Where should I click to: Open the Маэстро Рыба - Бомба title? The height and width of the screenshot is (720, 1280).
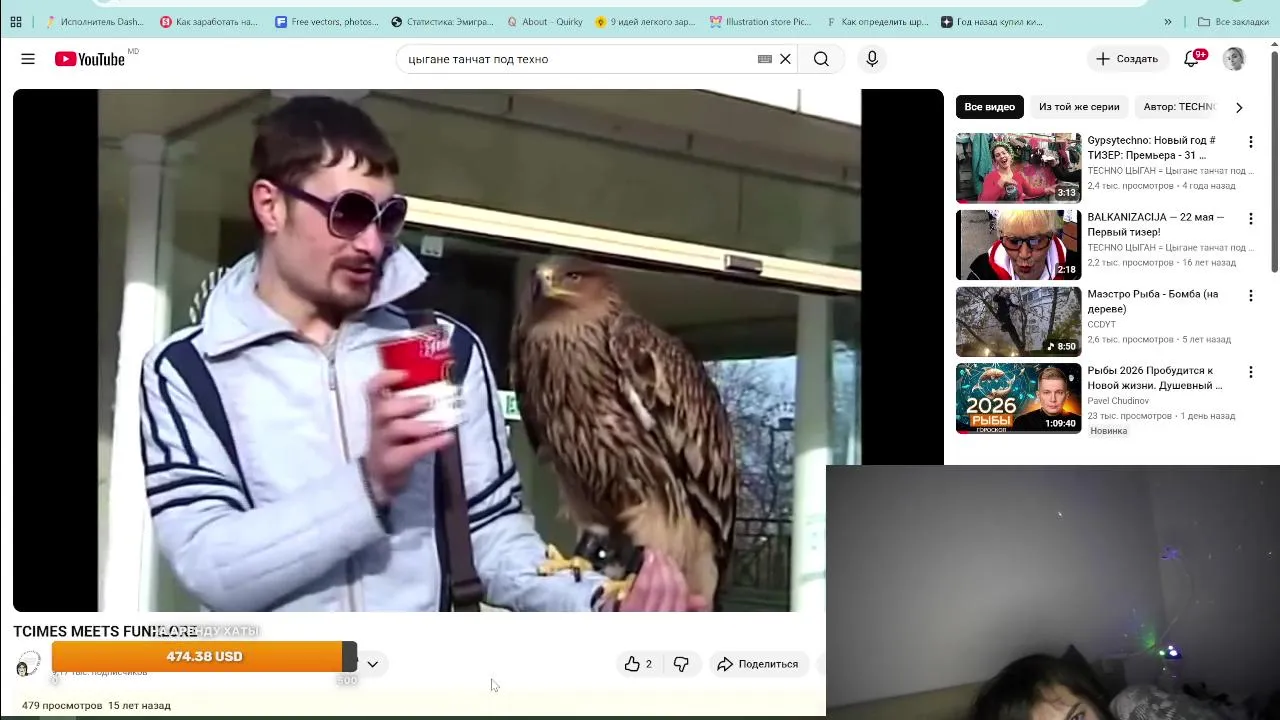1153,301
